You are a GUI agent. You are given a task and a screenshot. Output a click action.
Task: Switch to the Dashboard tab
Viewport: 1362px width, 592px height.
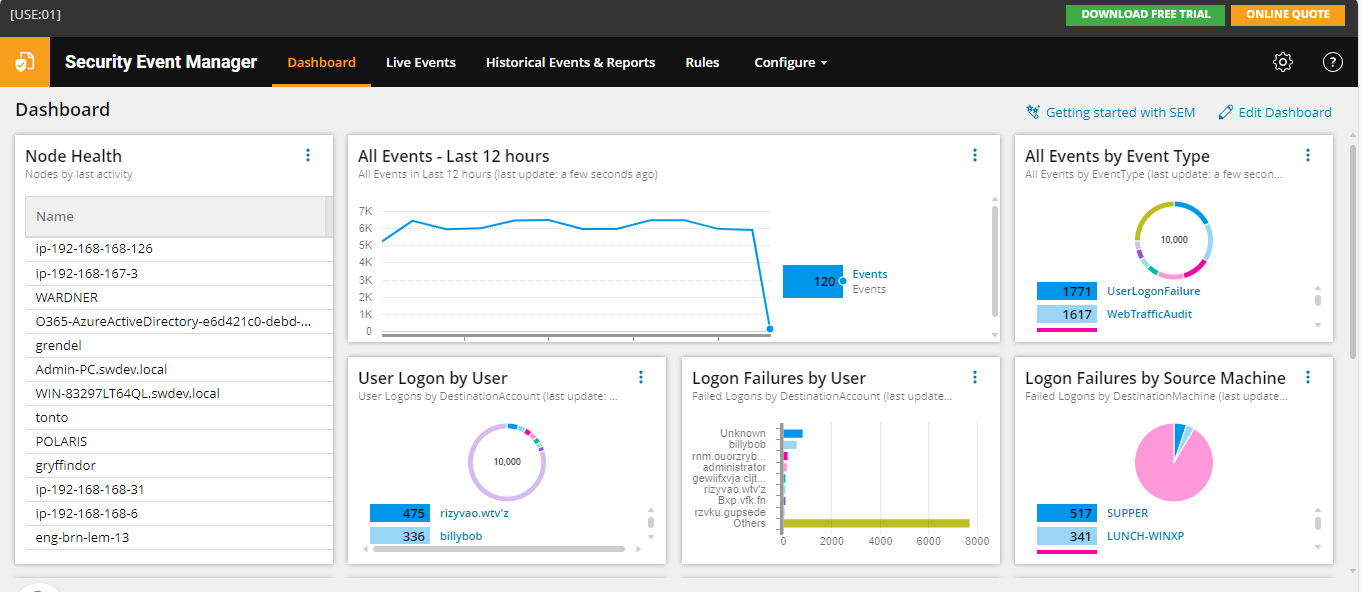coord(321,62)
